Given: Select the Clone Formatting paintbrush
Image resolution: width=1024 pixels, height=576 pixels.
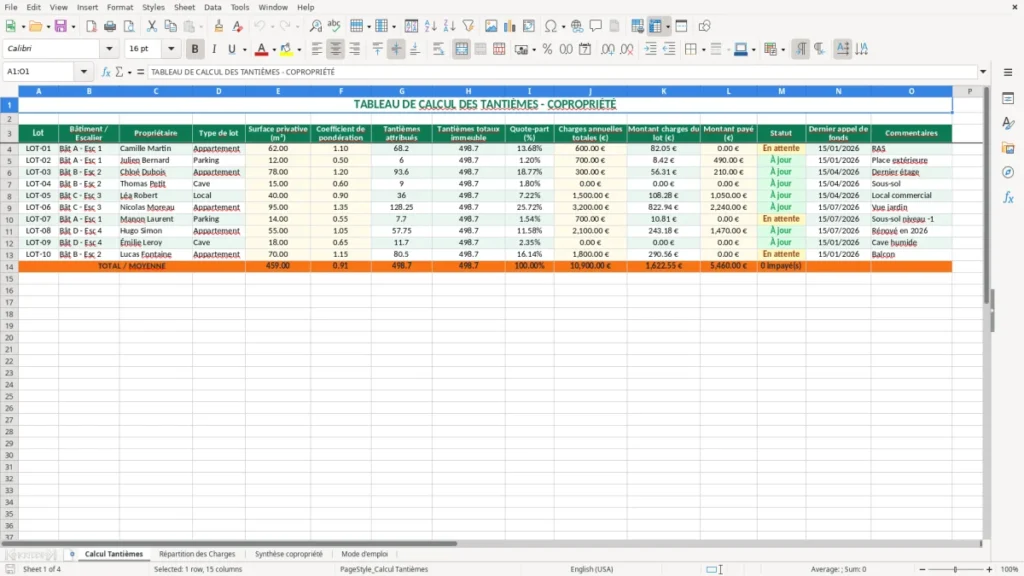Looking at the screenshot, I should [219, 26].
